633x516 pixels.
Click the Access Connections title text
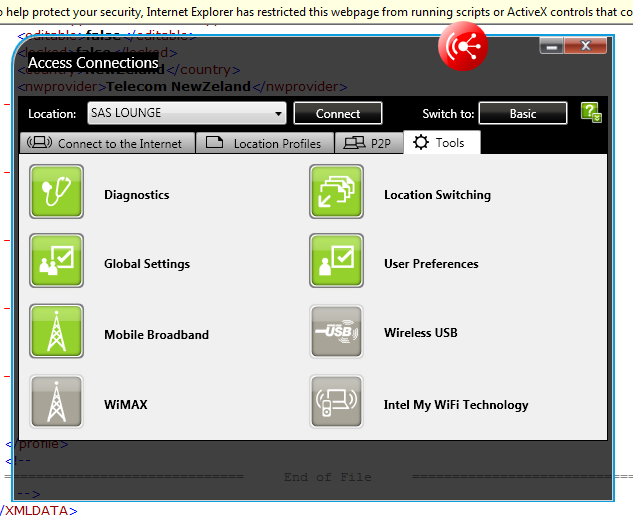point(93,63)
